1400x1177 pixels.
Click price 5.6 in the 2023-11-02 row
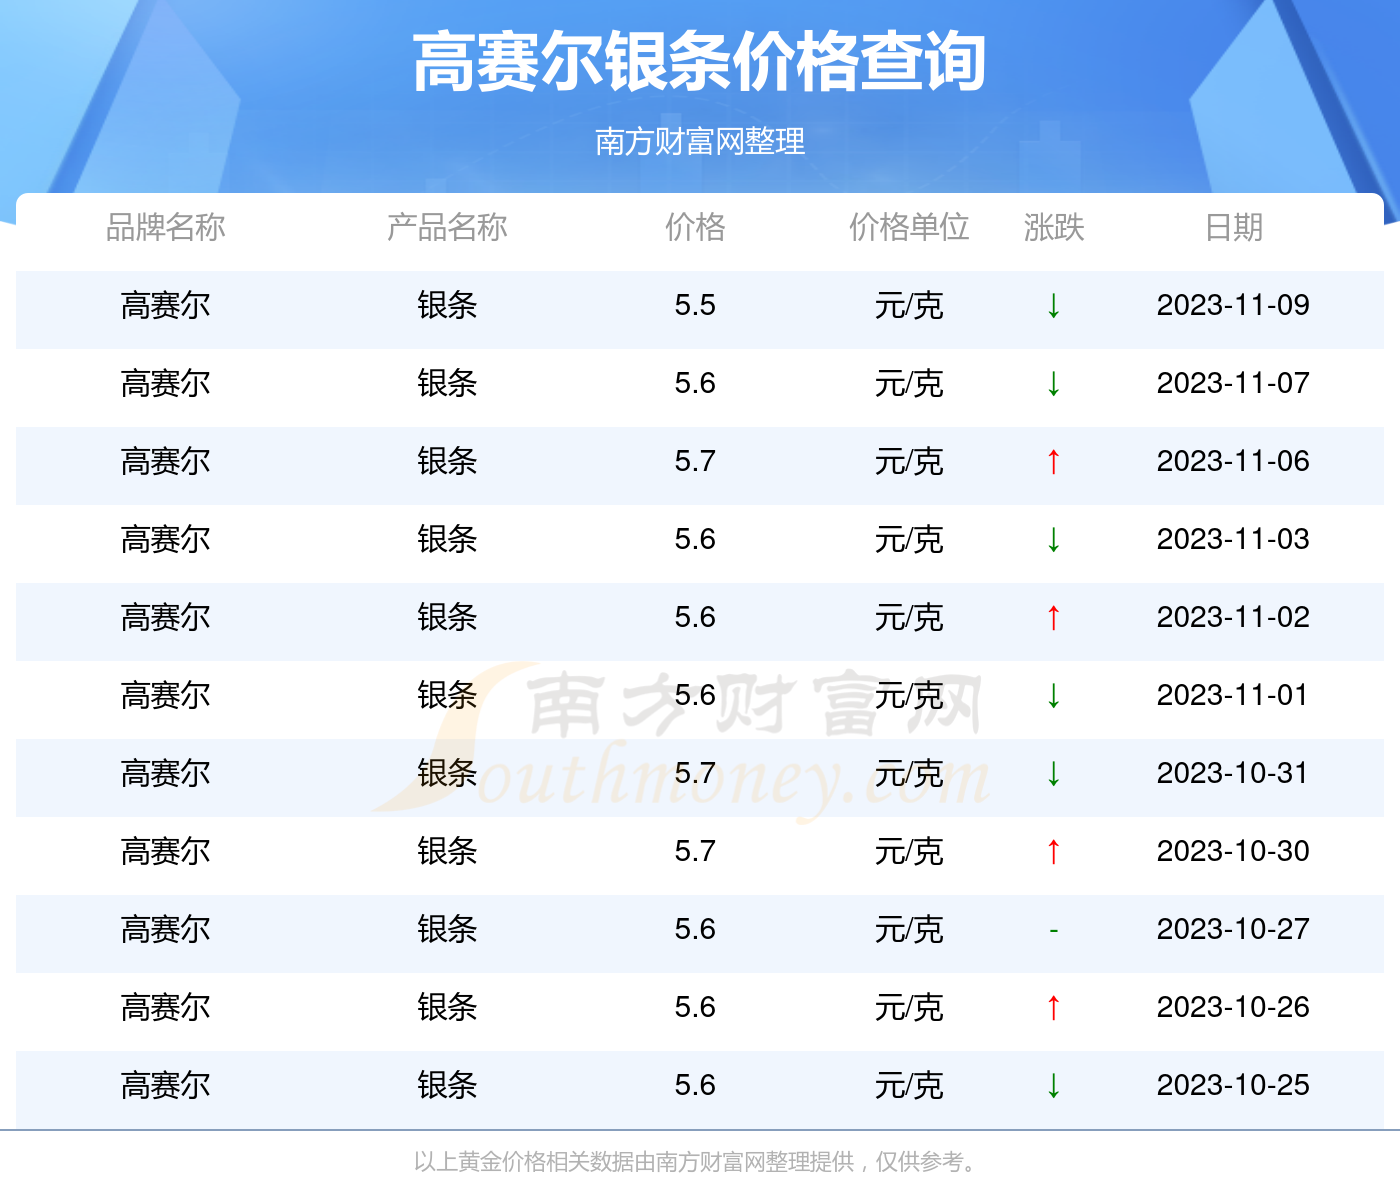pyautogui.click(x=695, y=617)
